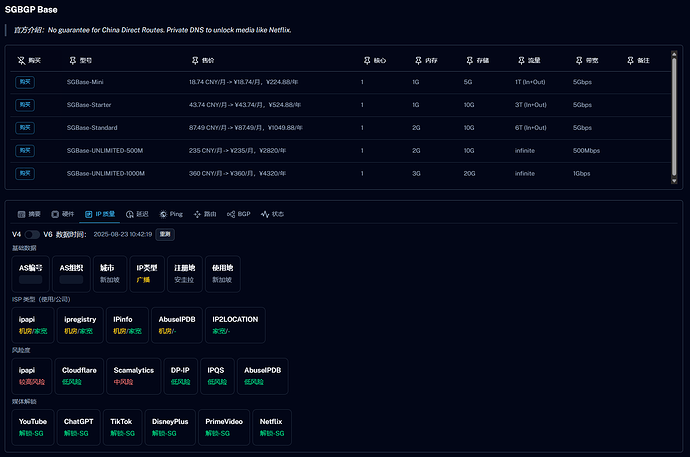
Task: Click the ChatGPT media unlock card
Action: point(78,427)
